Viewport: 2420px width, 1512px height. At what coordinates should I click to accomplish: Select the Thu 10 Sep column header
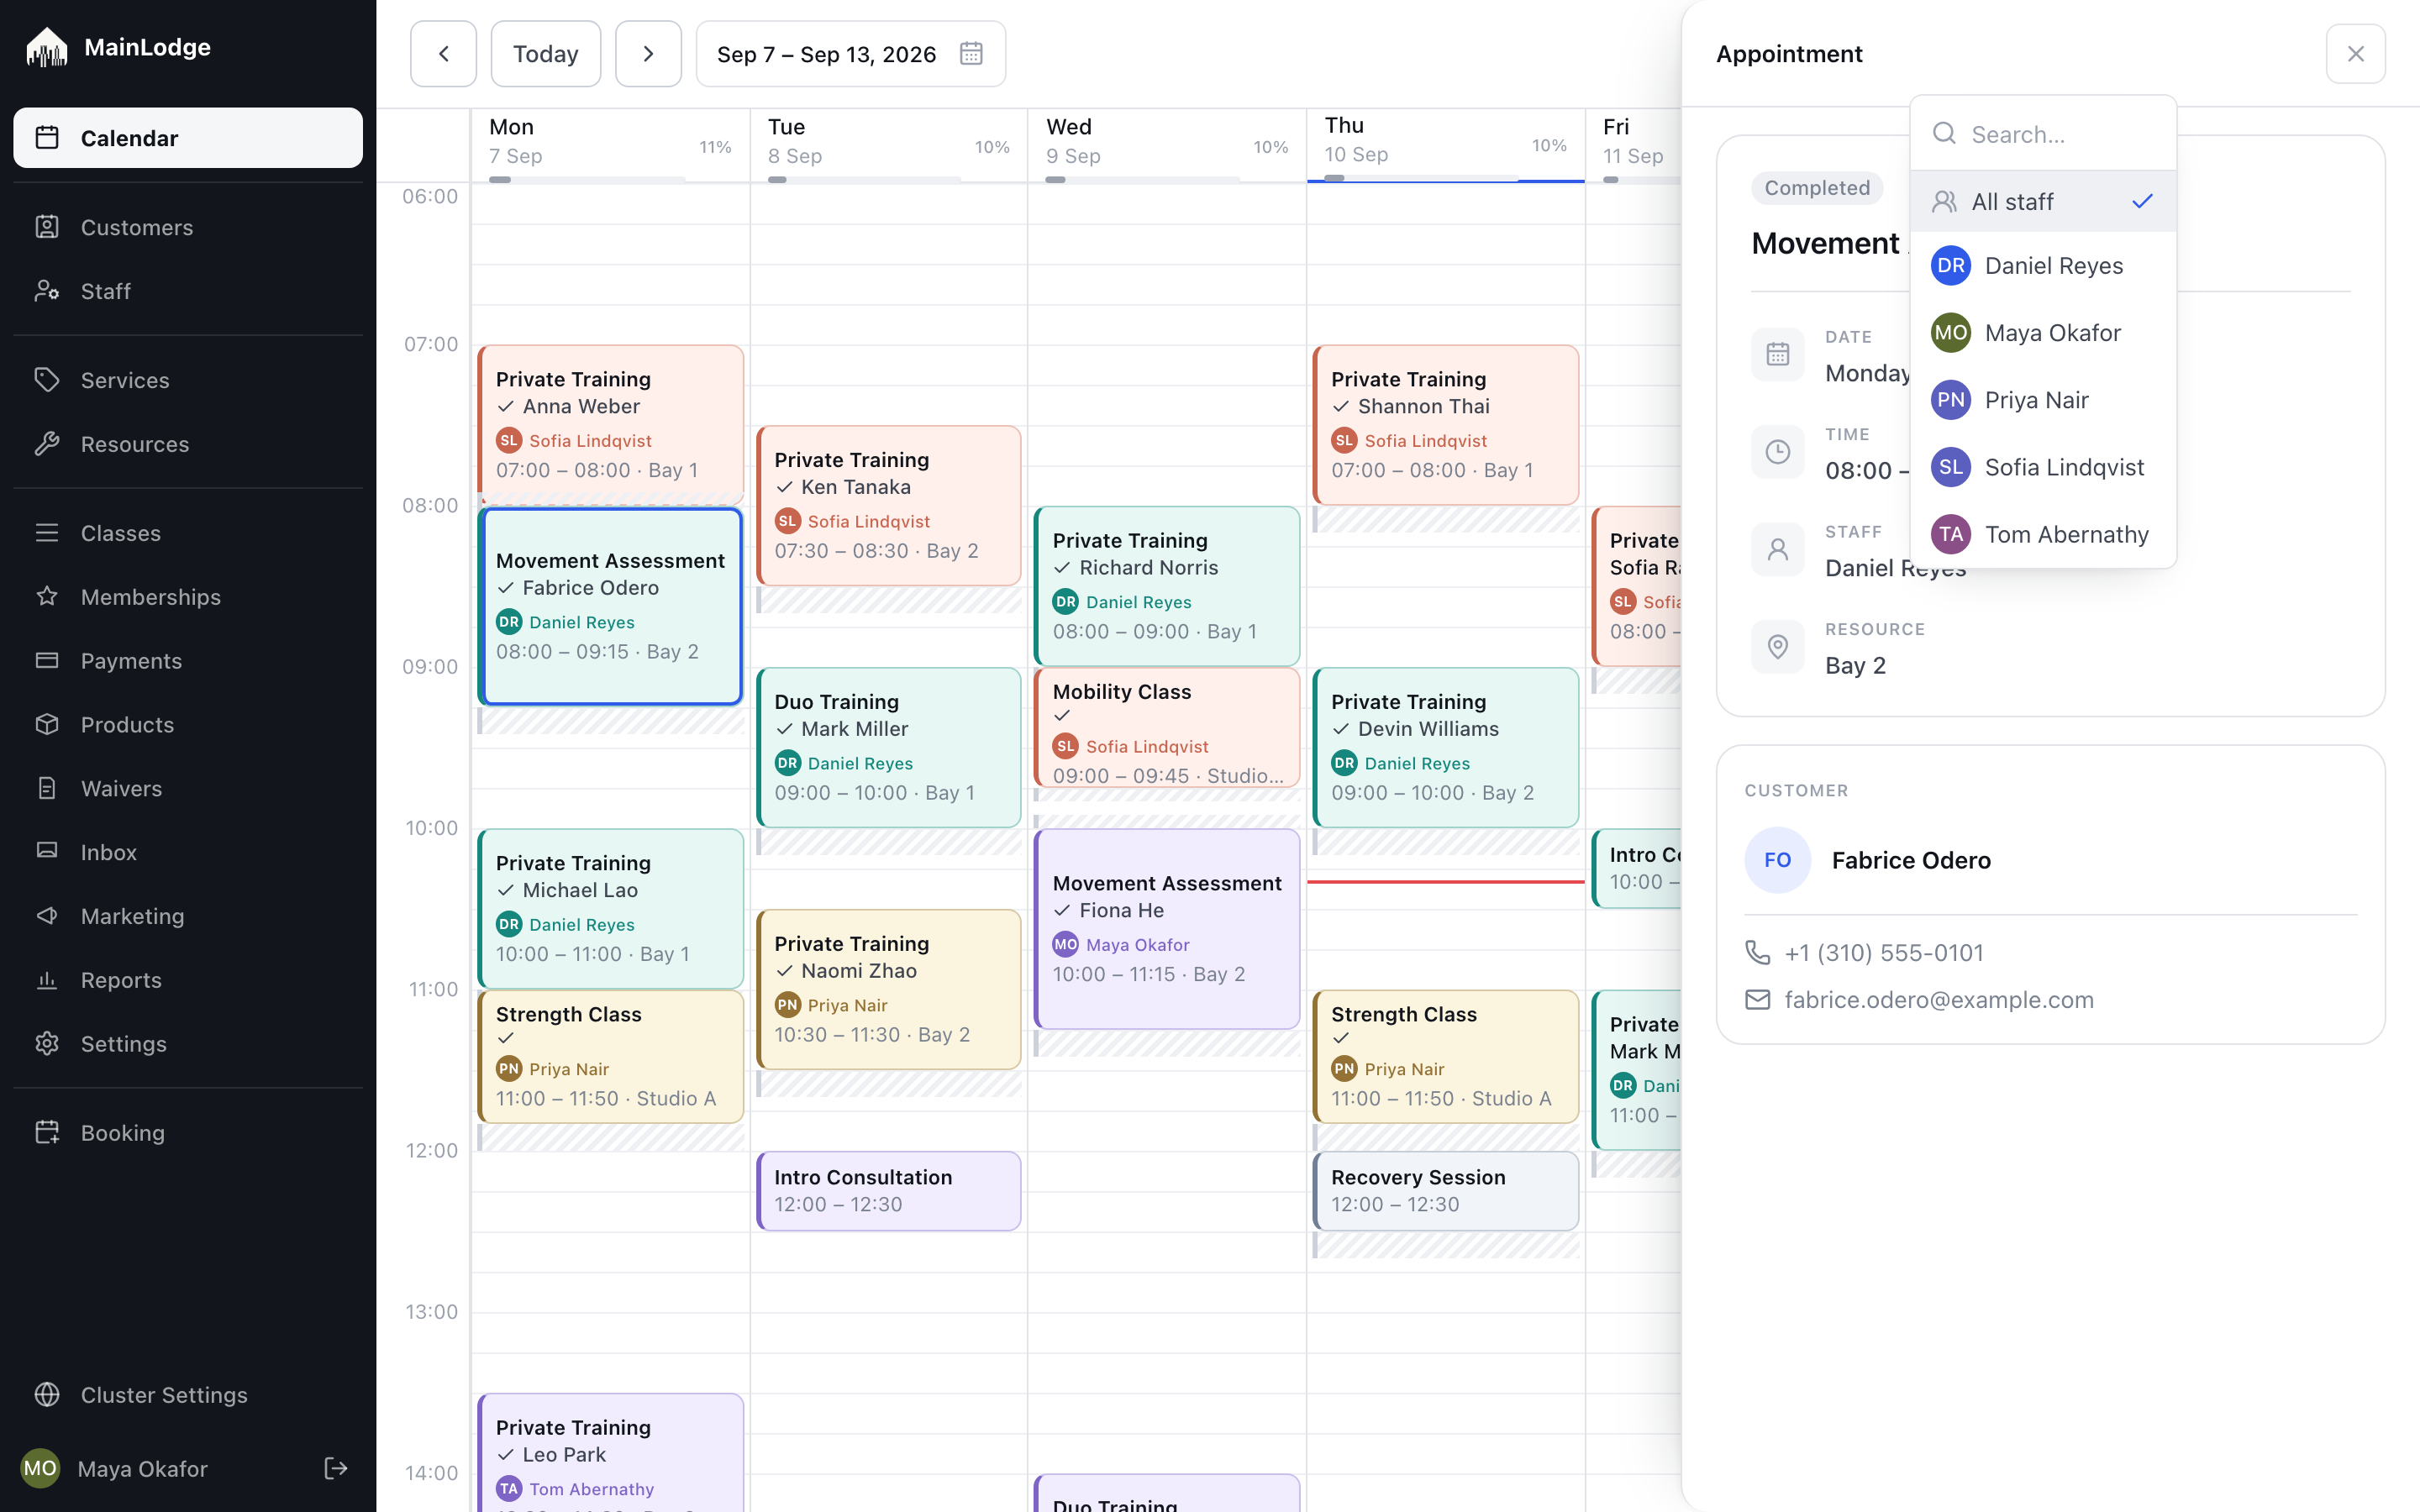coord(1446,146)
